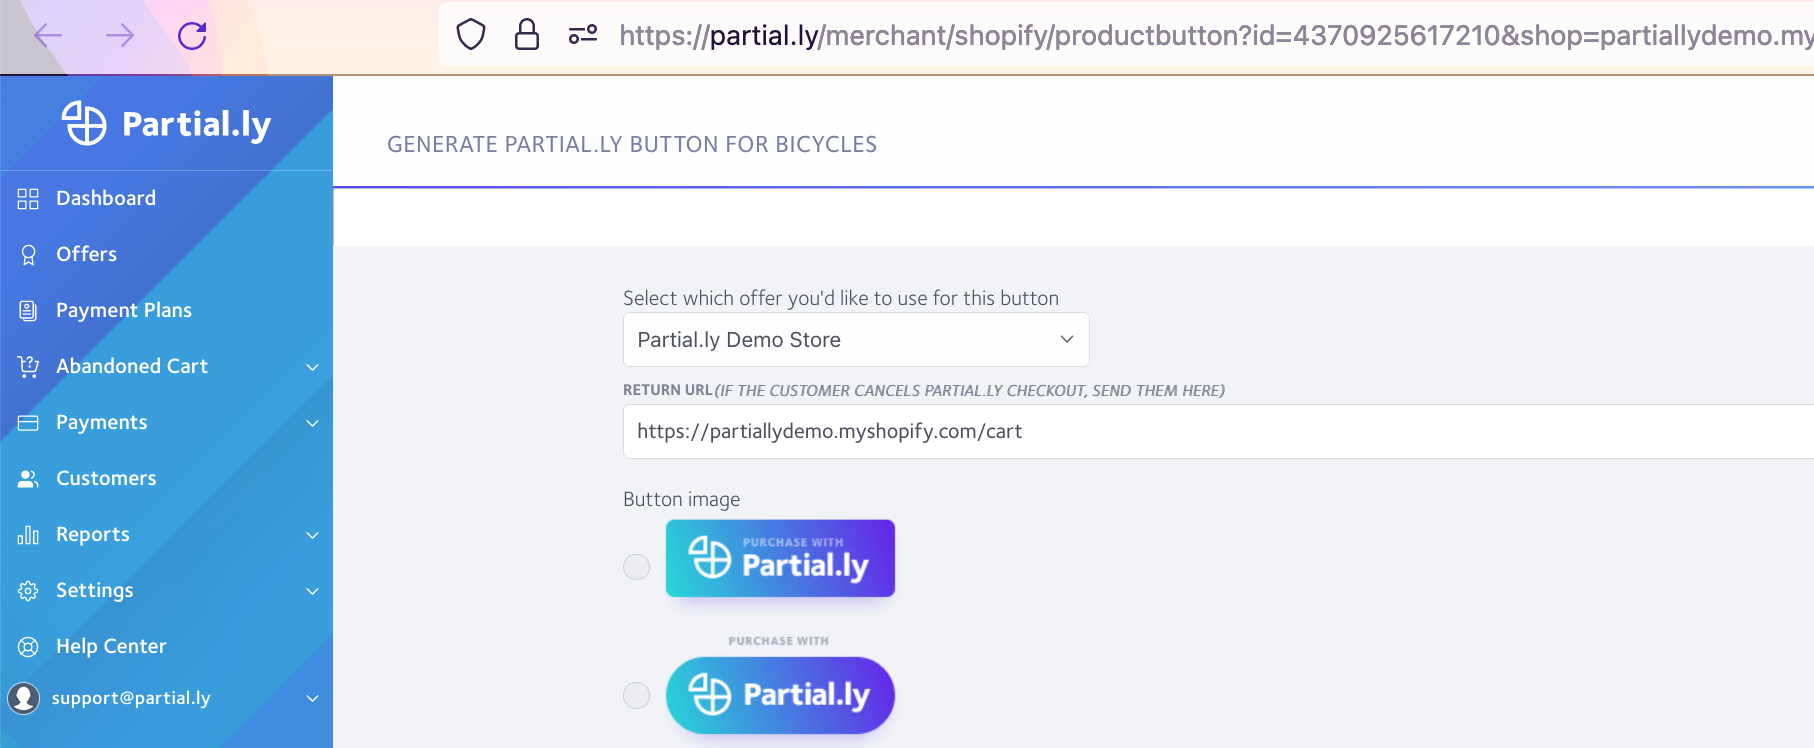Screen dimensions: 1814x748
Task: Click the Settings gear icon
Action: coord(28,591)
